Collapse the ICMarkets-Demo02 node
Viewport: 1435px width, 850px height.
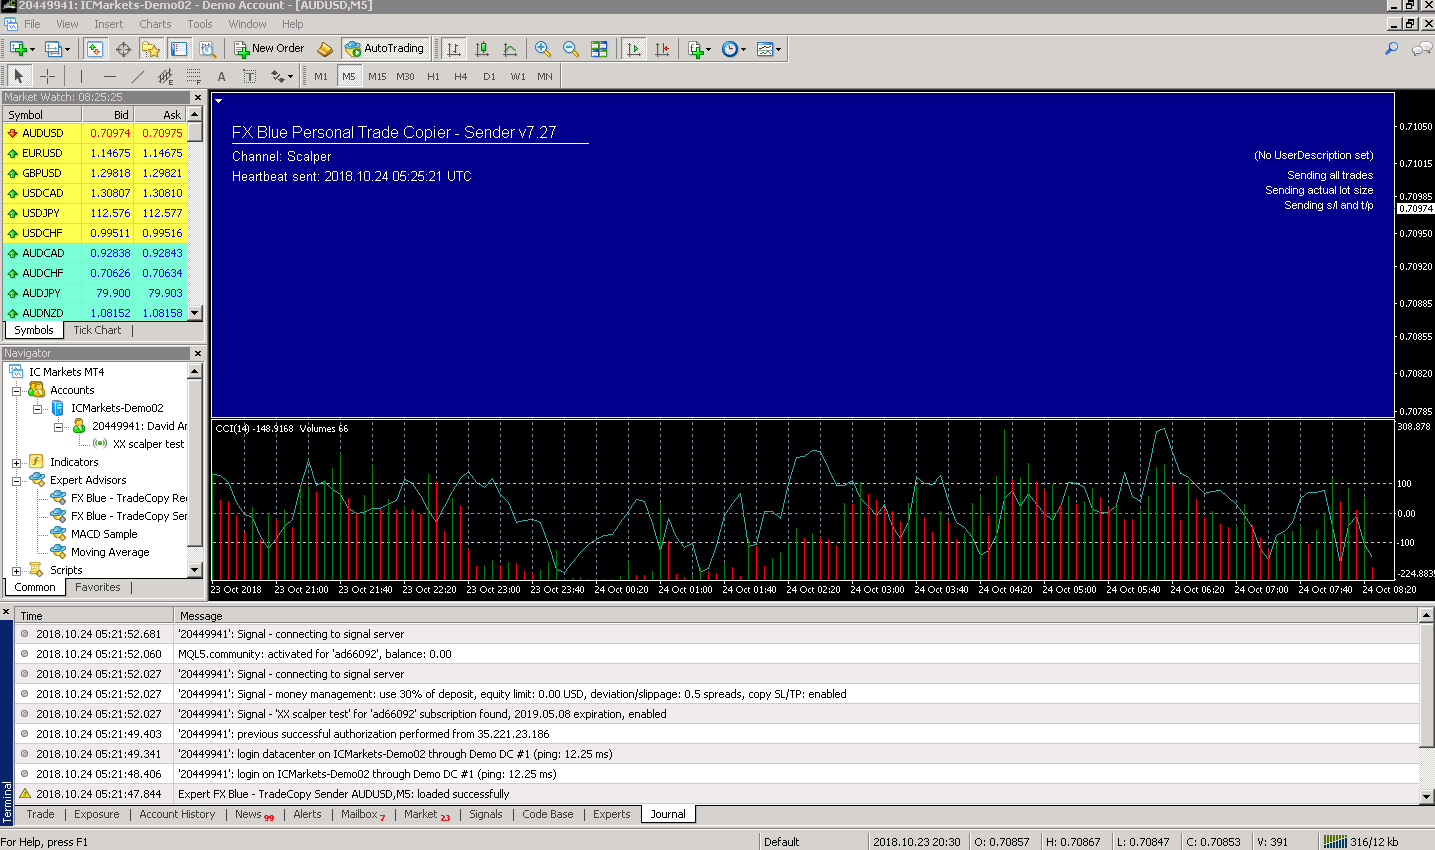(x=37, y=408)
